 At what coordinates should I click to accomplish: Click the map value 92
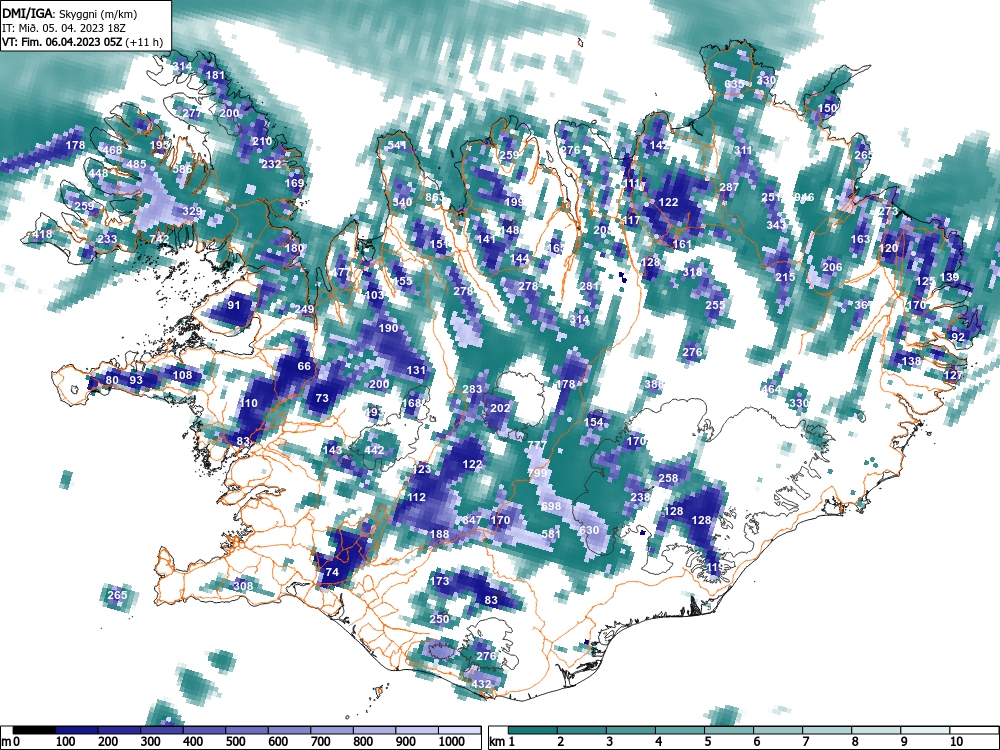pos(958,337)
